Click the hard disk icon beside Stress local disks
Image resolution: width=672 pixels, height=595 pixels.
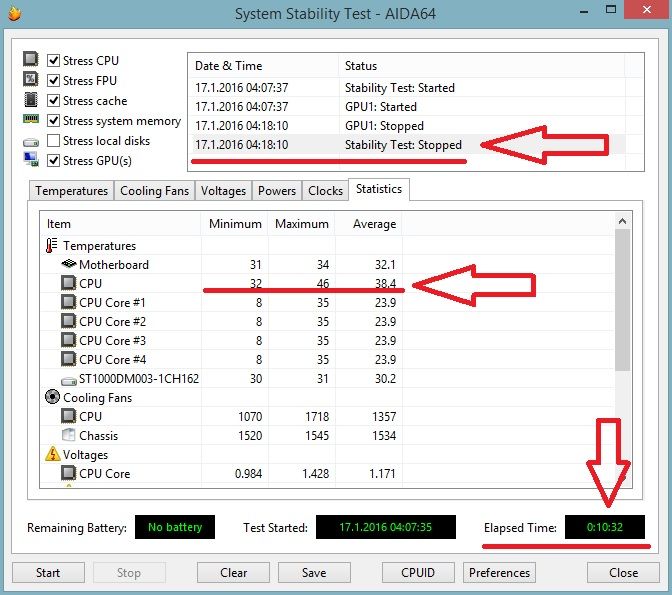pos(31,142)
